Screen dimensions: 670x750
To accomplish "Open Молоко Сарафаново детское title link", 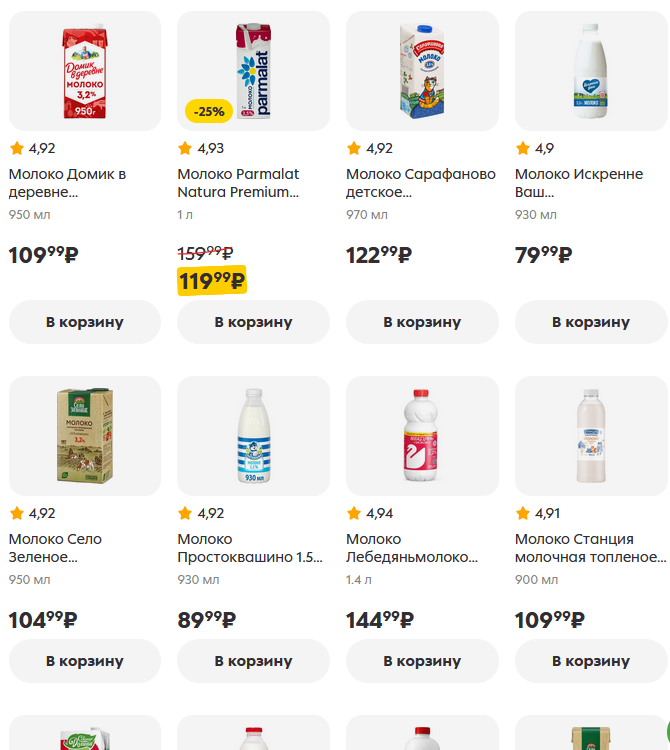I will coord(421,183).
